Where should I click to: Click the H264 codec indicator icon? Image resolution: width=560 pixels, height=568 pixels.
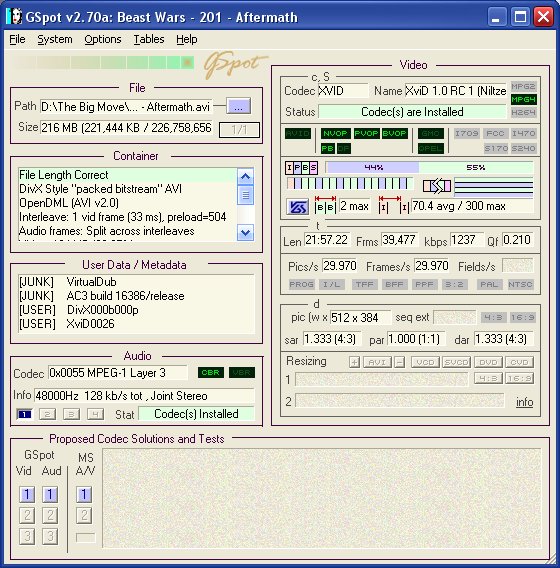(523, 112)
